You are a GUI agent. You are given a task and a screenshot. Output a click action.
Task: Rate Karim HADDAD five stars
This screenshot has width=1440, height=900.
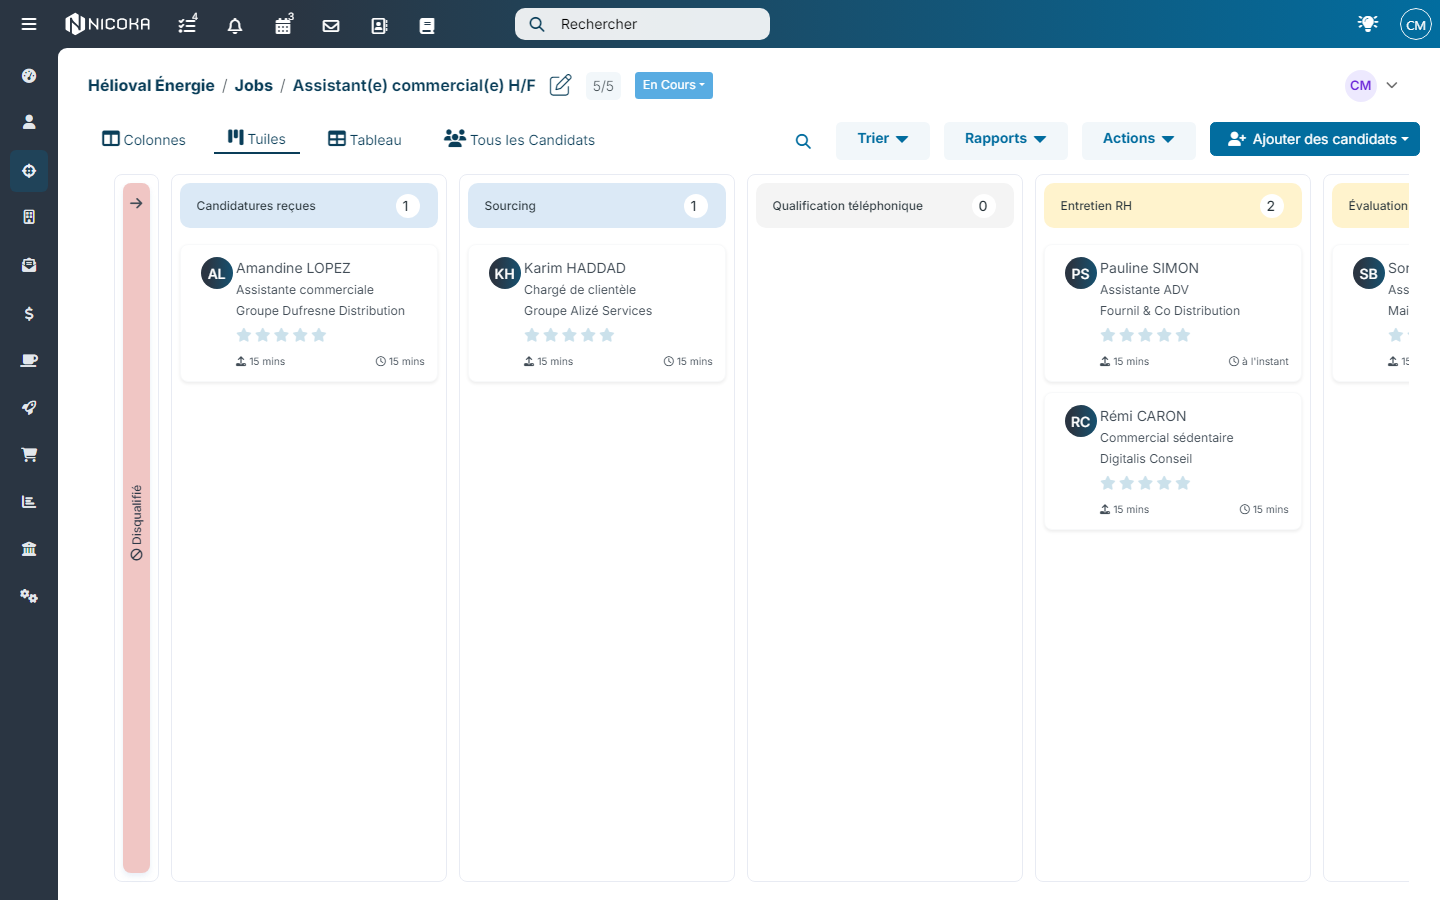607,335
